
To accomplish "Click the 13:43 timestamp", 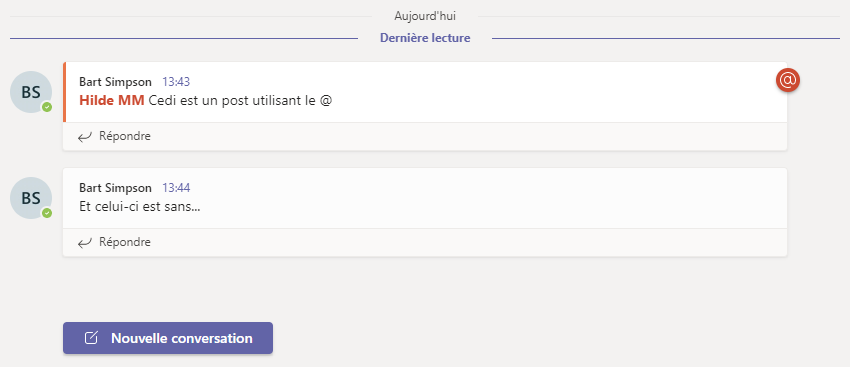I will (176, 82).
